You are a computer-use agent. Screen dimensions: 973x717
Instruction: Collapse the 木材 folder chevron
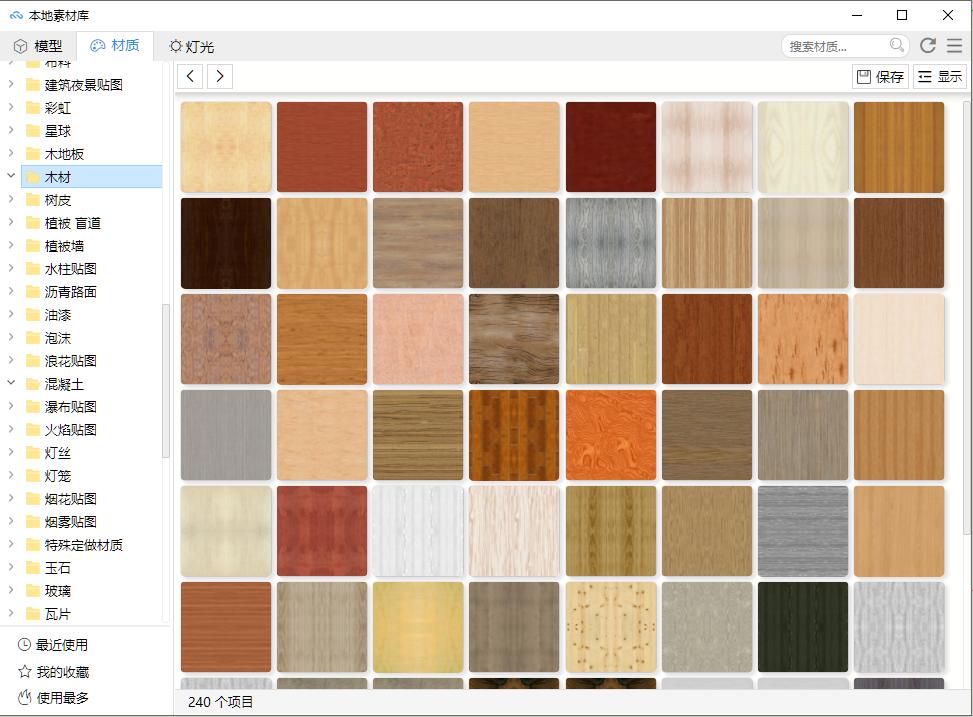pos(11,177)
